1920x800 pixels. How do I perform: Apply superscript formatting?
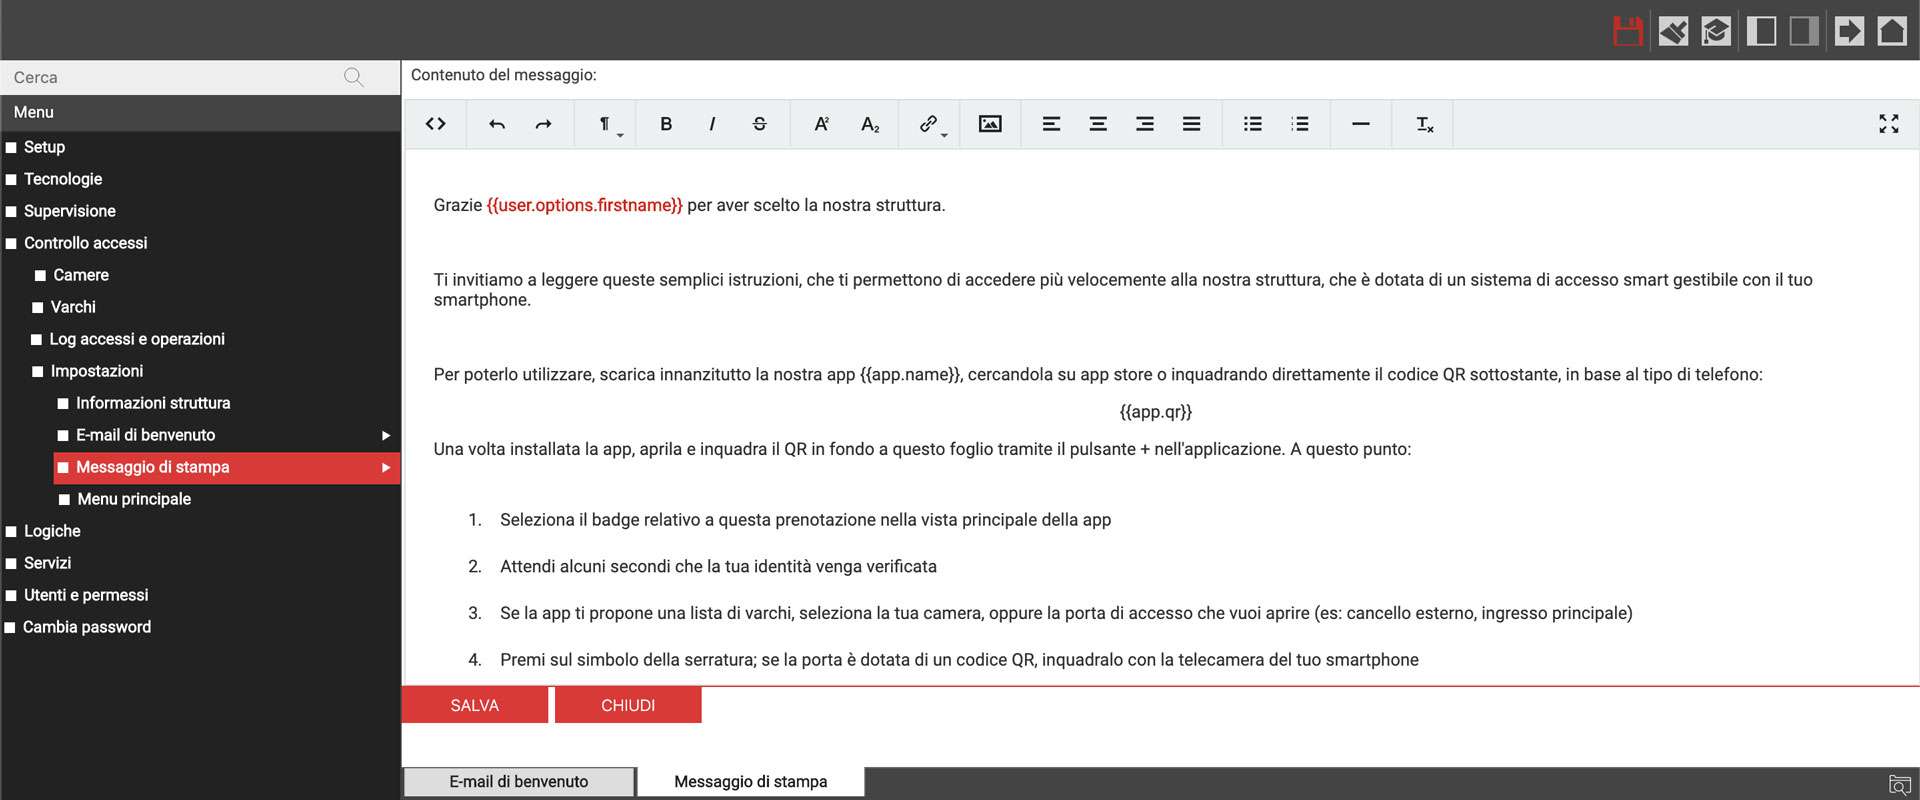822,124
